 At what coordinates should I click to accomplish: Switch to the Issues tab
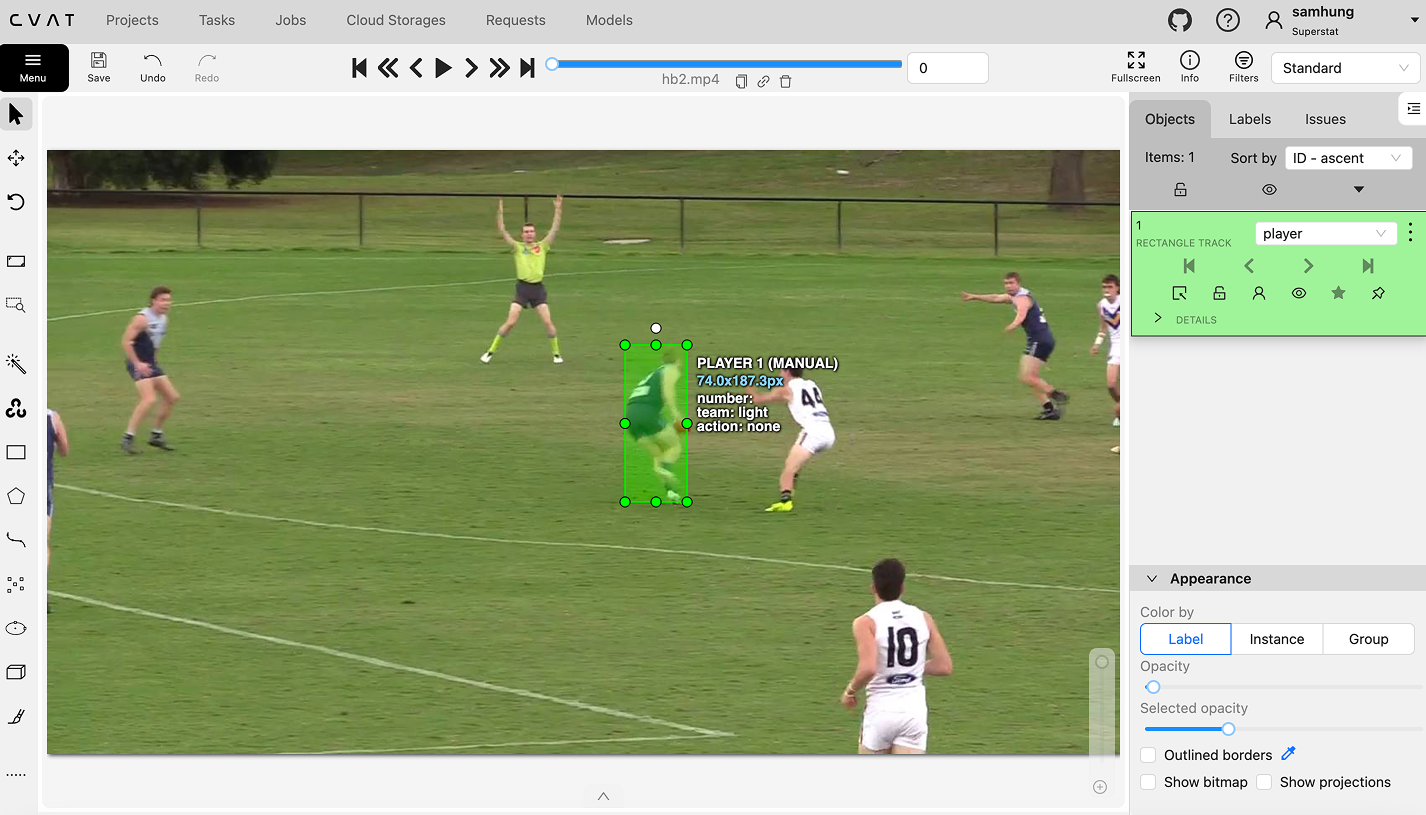(1325, 119)
